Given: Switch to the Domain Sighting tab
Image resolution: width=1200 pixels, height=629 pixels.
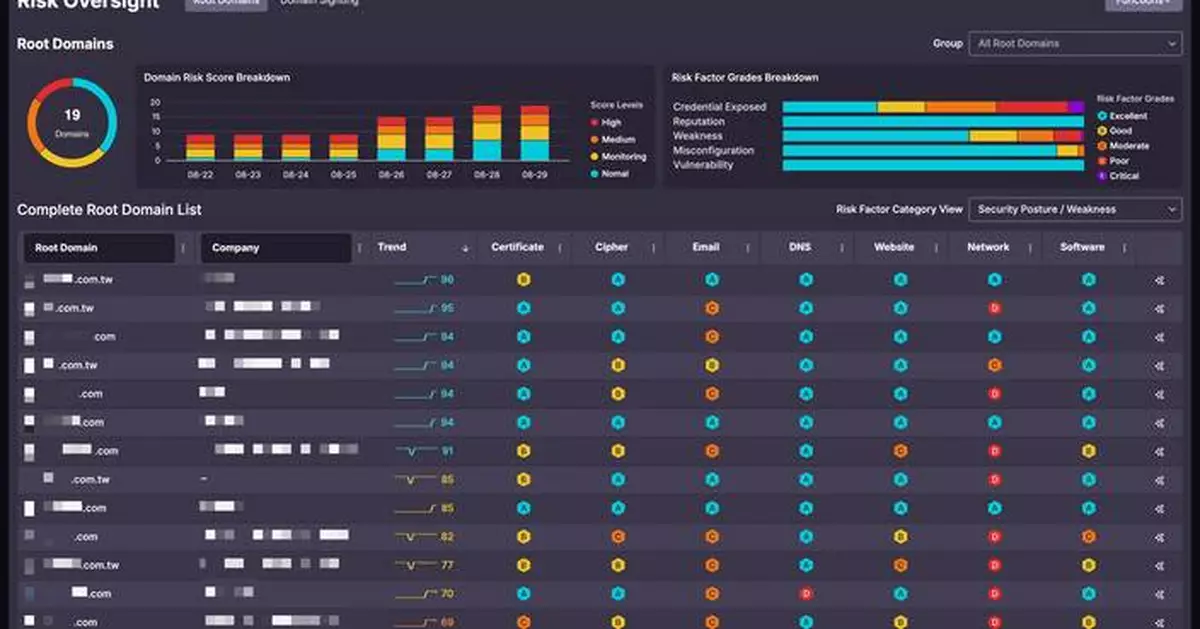Looking at the screenshot, I should [318, 3].
